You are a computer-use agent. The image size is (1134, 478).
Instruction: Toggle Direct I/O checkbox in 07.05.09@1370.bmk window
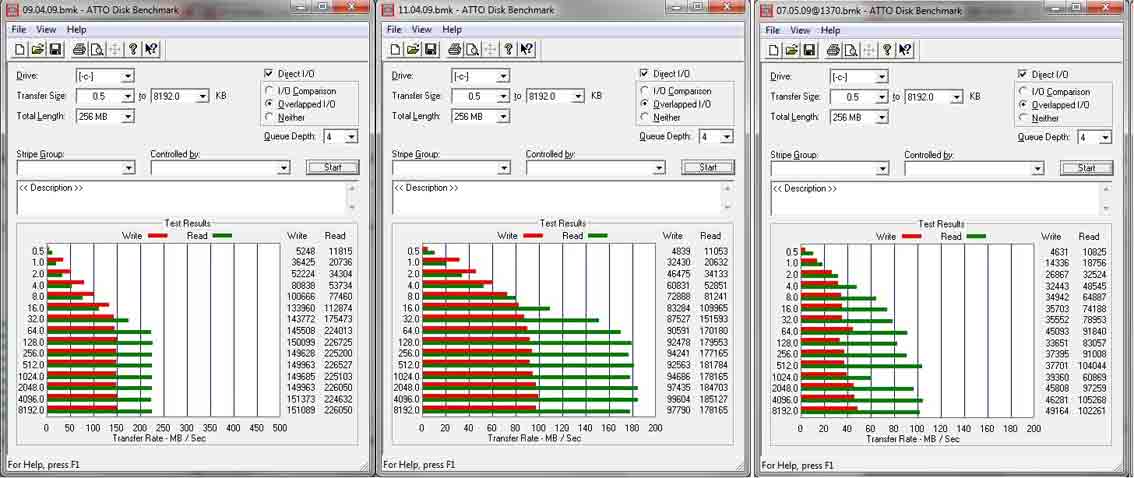tap(1023, 74)
